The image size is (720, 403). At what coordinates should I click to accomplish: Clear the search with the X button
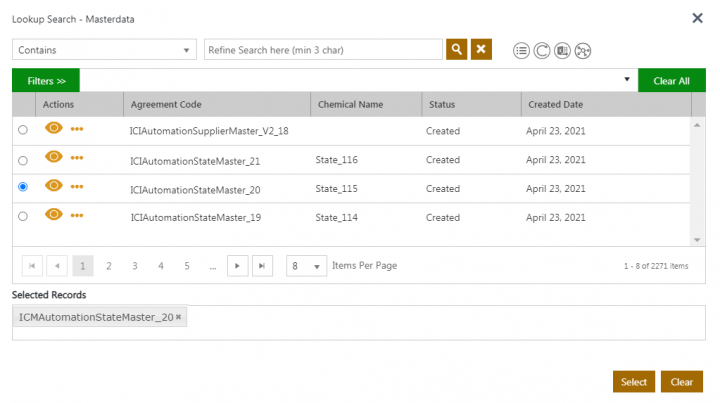tap(481, 50)
